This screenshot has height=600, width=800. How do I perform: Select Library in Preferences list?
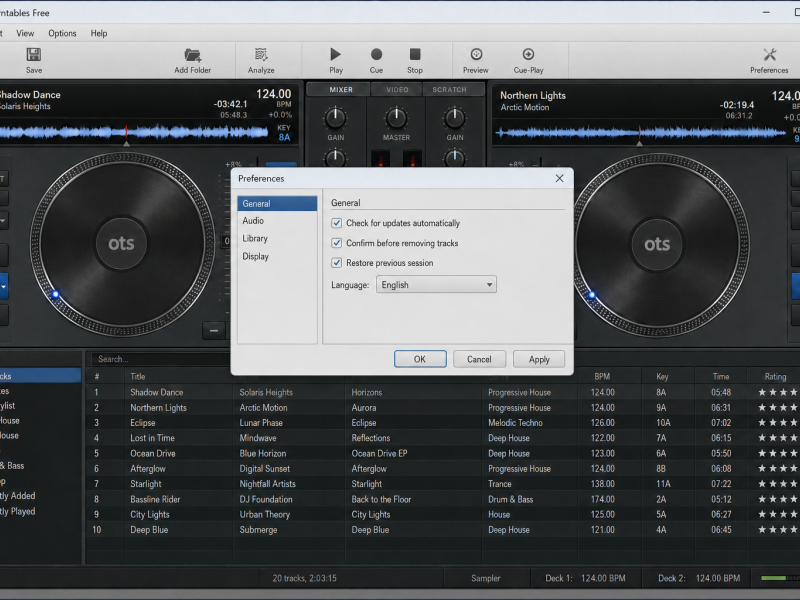tap(277, 238)
